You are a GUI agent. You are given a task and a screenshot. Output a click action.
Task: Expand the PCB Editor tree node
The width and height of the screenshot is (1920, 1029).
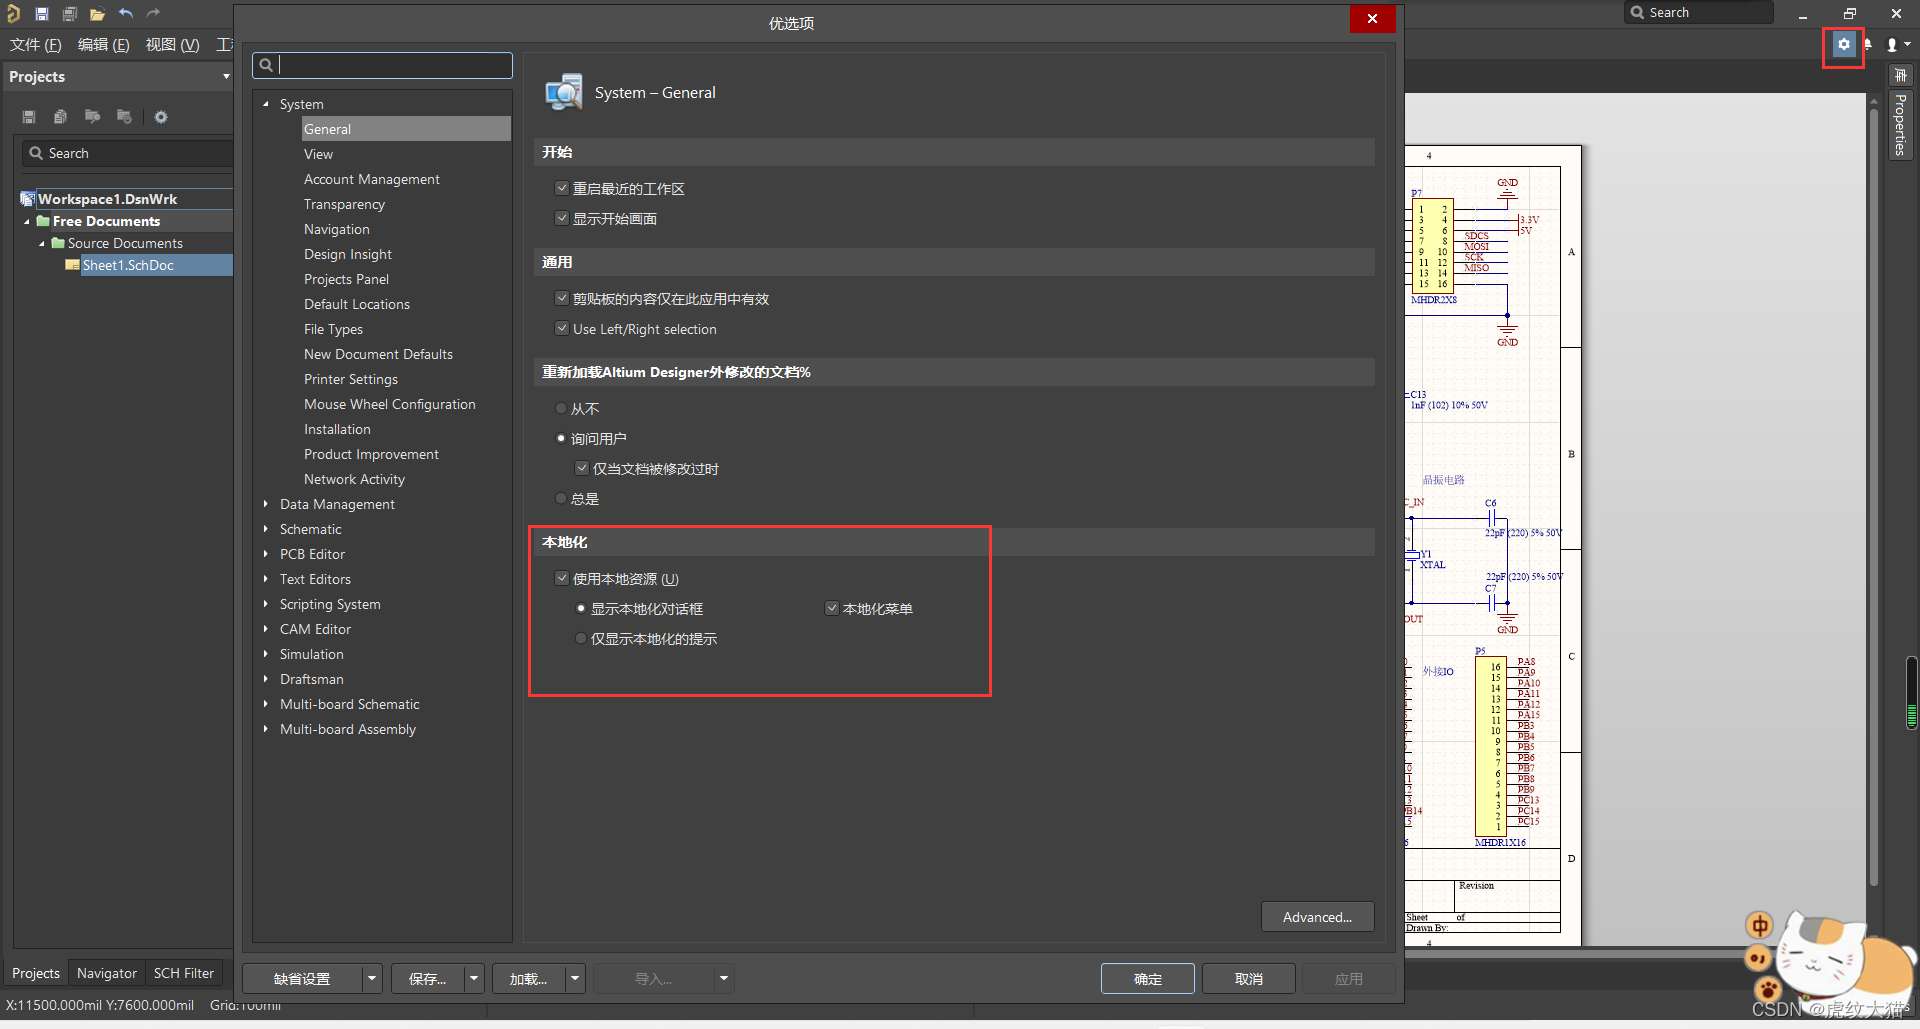coord(266,554)
